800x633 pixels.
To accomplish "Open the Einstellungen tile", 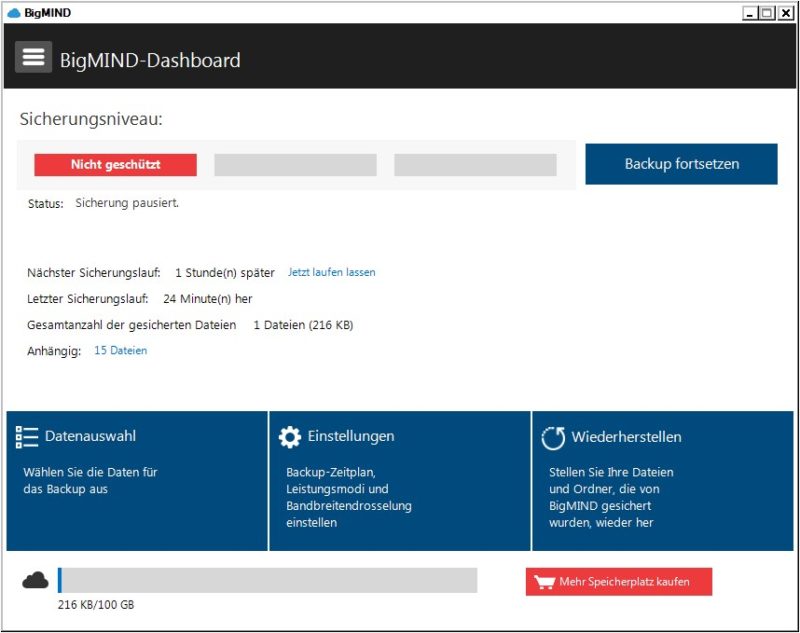I will tap(399, 481).
